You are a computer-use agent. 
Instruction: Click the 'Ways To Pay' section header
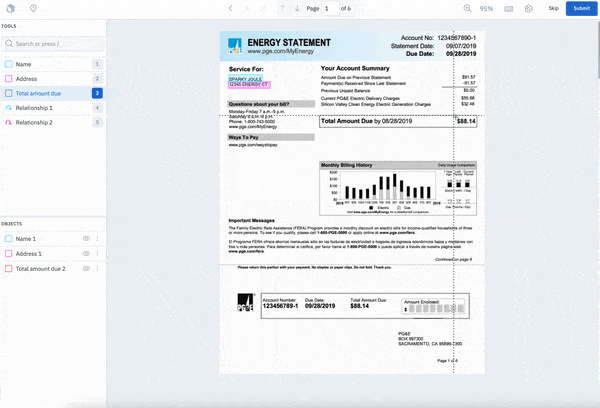pyautogui.click(x=271, y=137)
